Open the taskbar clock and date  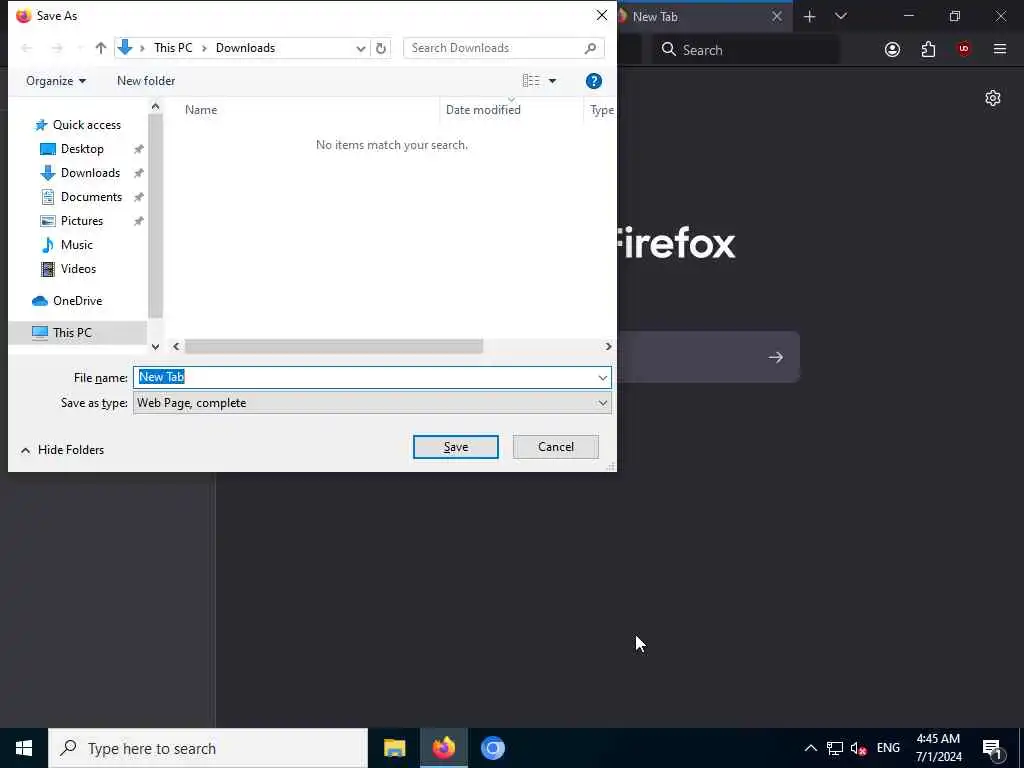tap(938, 748)
